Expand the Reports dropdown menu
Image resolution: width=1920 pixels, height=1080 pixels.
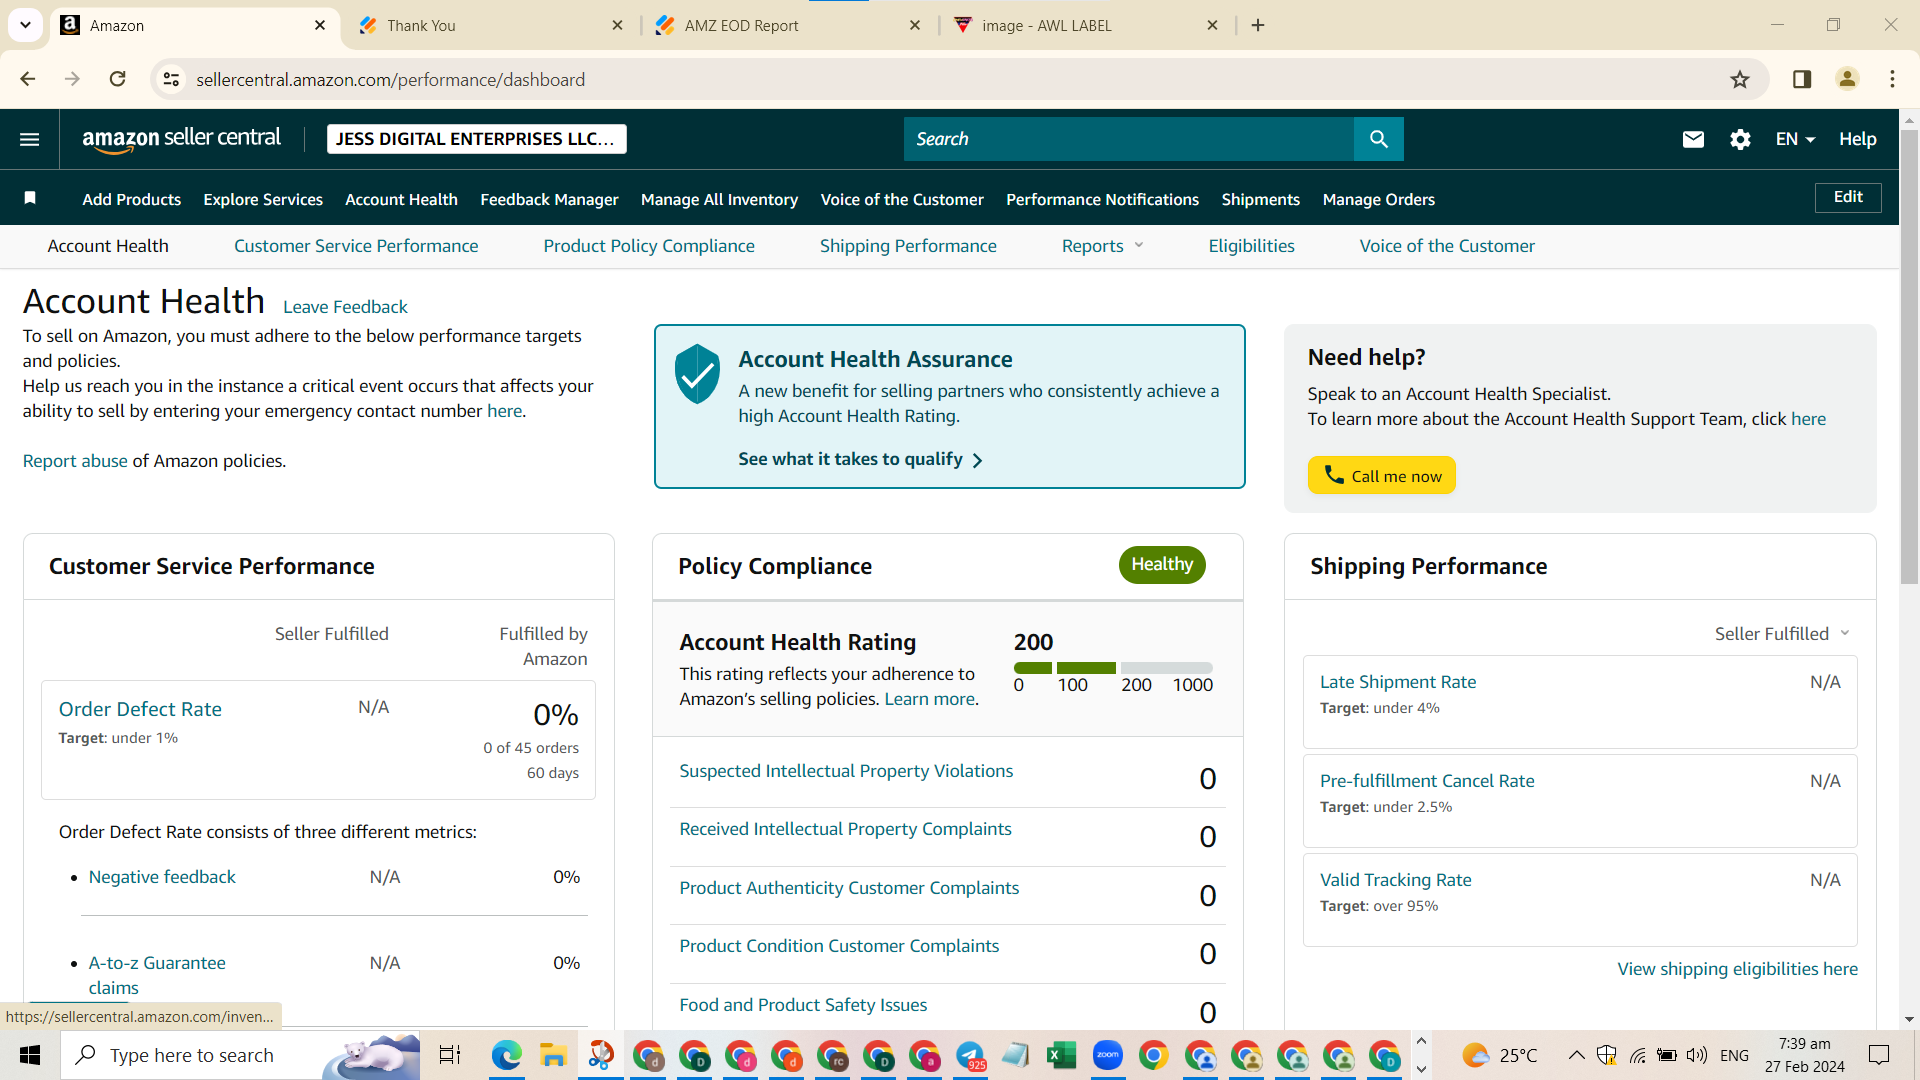[1102, 246]
